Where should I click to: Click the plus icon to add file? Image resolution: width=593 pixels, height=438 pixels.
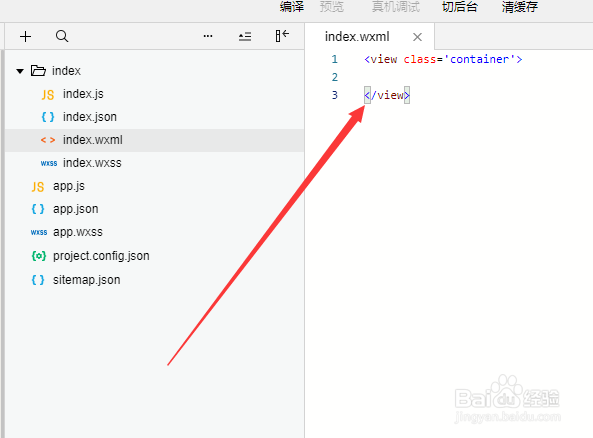tap(25, 36)
